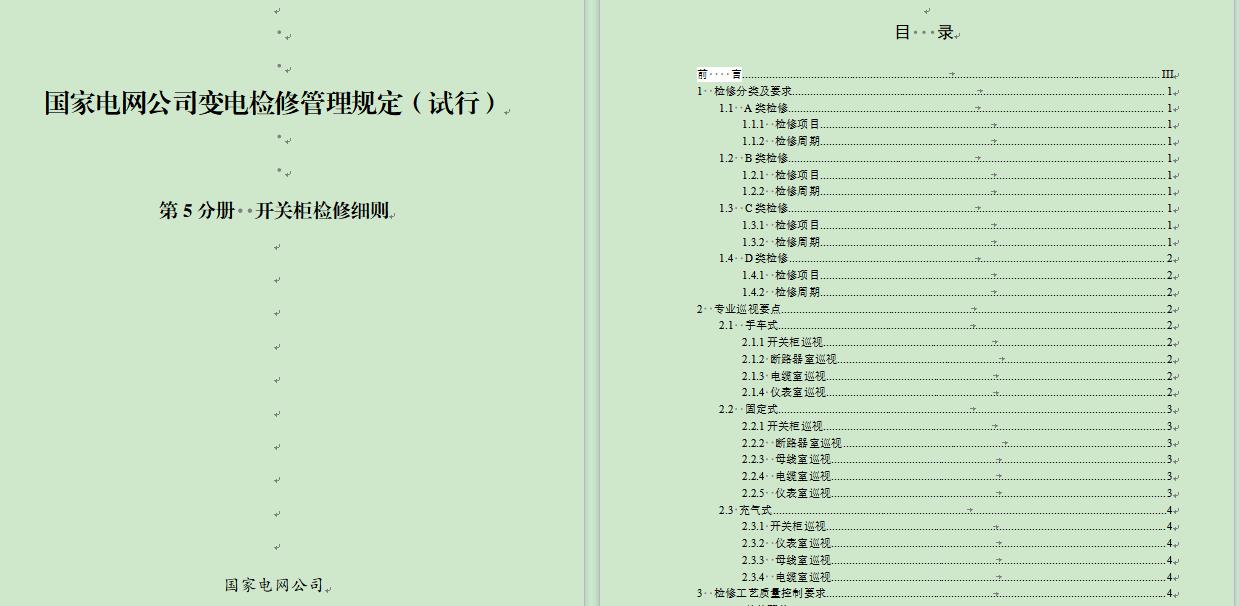Click TOC entry 1.3.1 检修项目
1239x606 pixels.
[x=958, y=225]
